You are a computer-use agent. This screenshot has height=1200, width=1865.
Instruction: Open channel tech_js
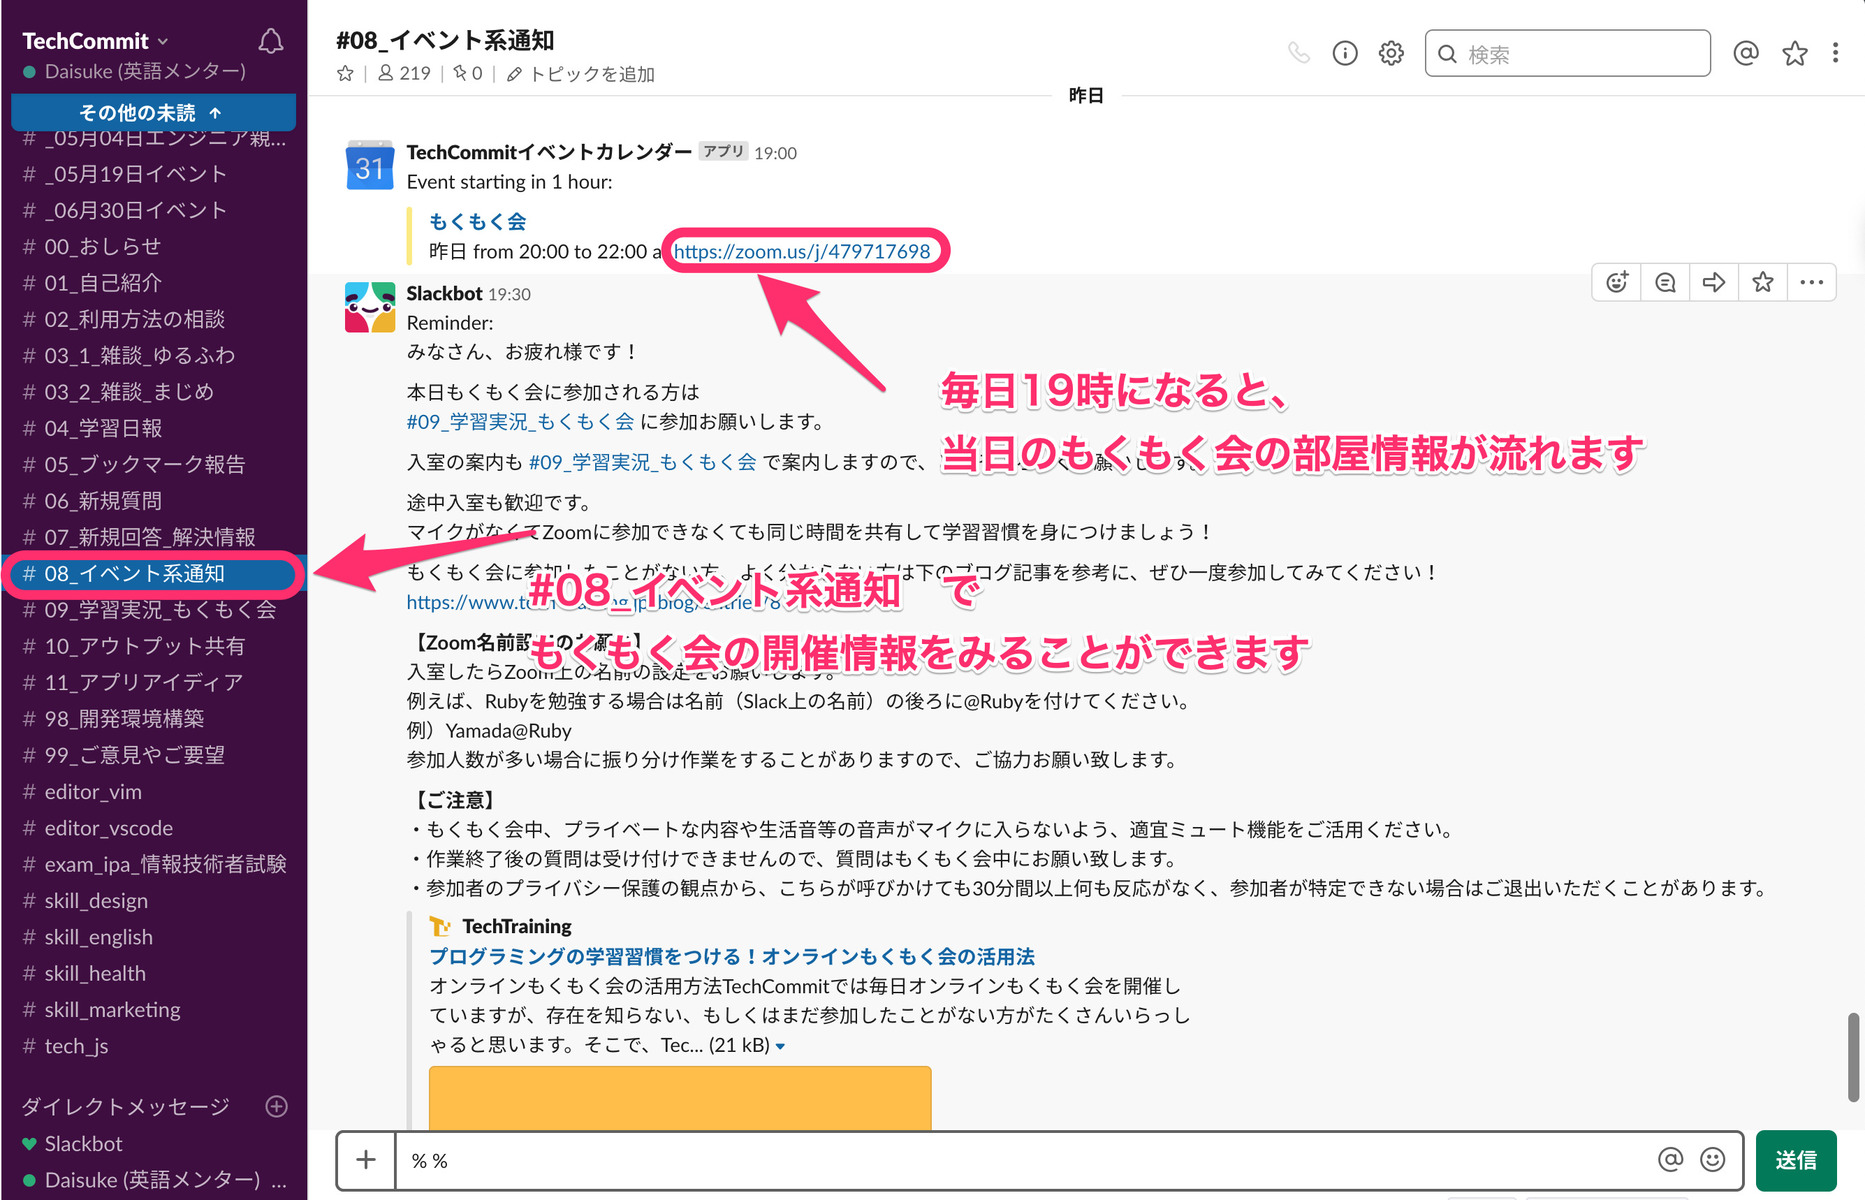153,1046
